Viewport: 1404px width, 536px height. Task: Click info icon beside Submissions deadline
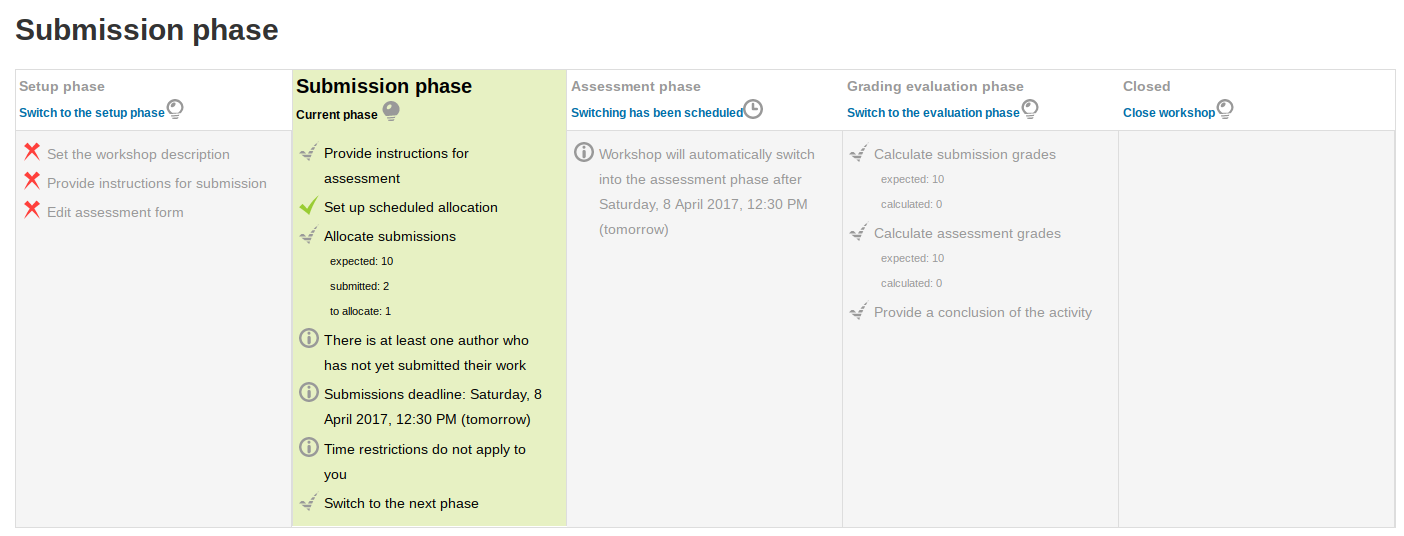pos(309,392)
